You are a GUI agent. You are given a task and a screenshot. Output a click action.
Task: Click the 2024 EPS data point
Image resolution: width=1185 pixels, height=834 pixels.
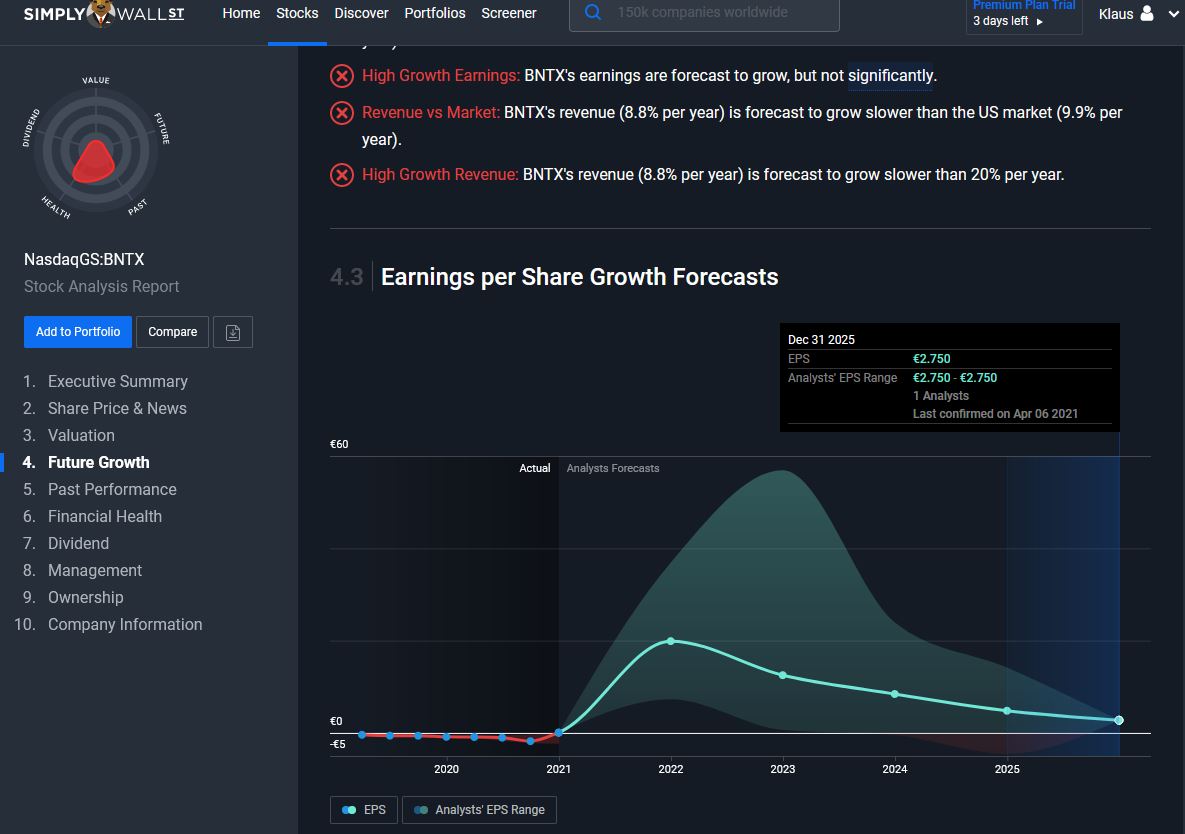point(895,694)
